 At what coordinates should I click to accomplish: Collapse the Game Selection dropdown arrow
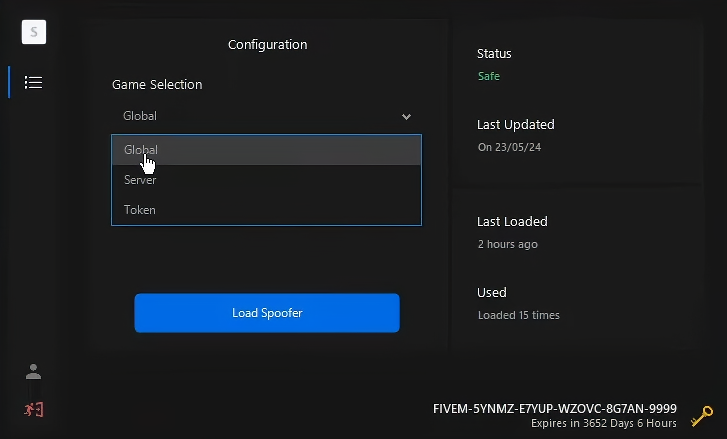coord(406,116)
